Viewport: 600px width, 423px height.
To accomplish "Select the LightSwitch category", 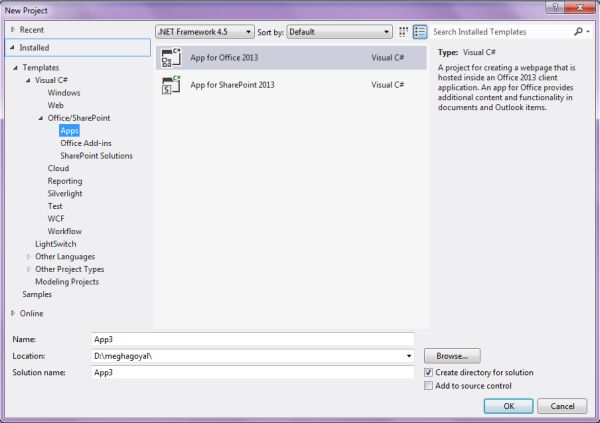I will [x=55, y=244].
